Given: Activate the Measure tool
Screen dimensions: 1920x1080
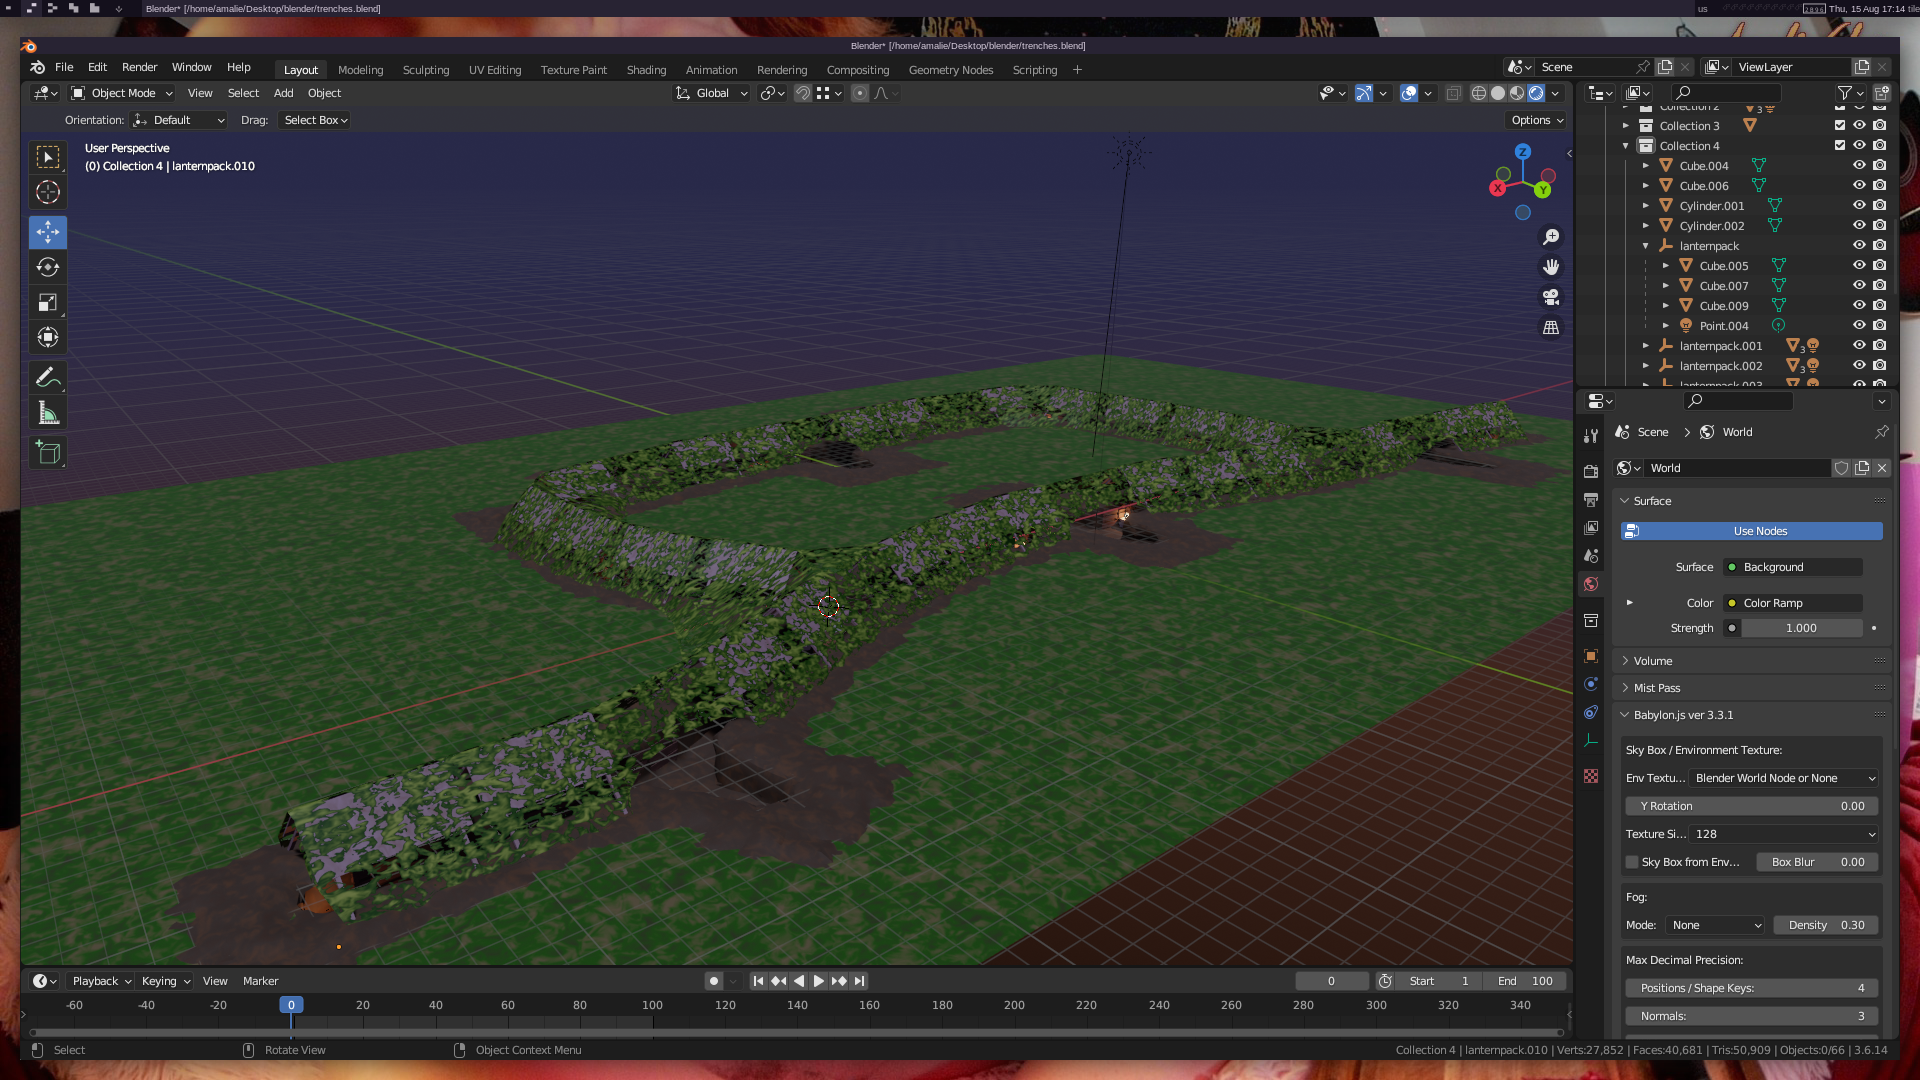Looking at the screenshot, I should point(47,413).
